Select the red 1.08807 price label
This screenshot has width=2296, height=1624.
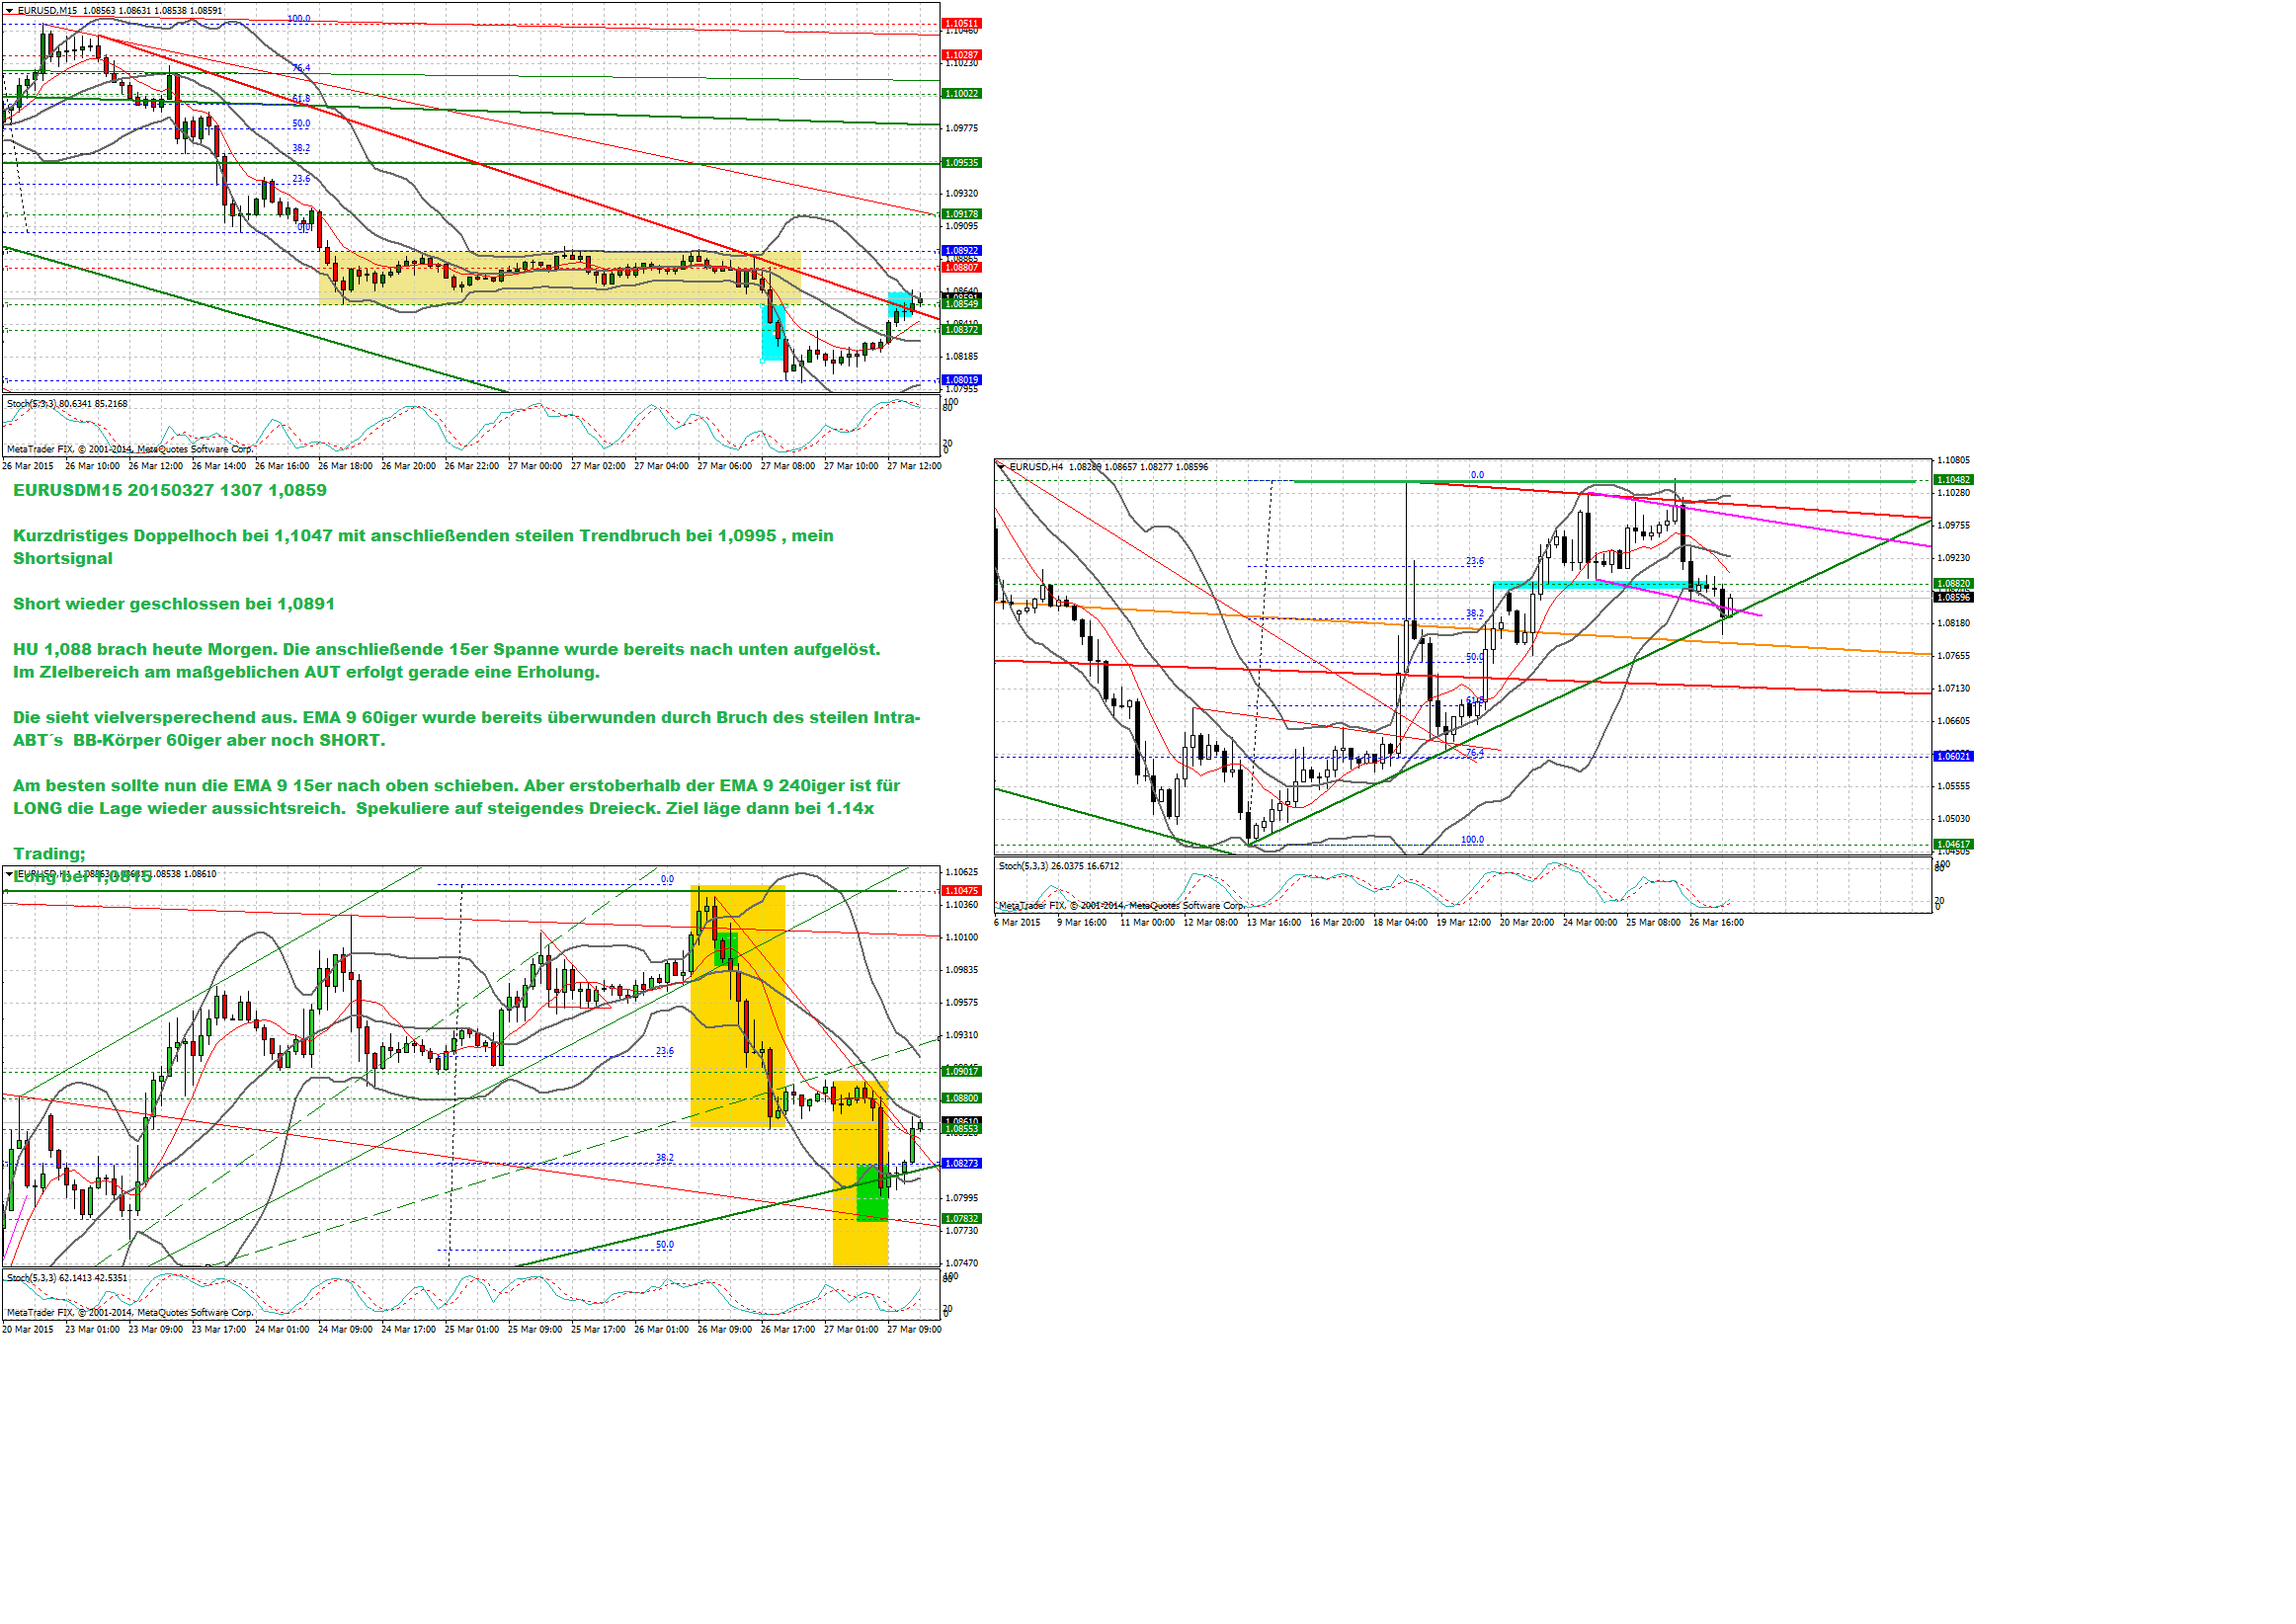point(962,268)
